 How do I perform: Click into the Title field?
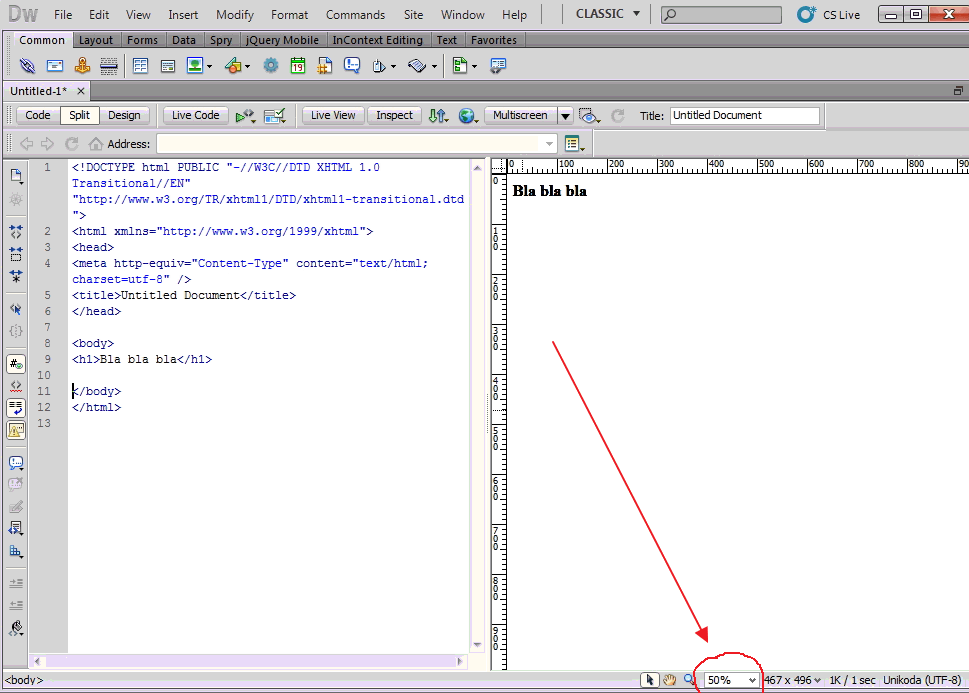coord(745,116)
